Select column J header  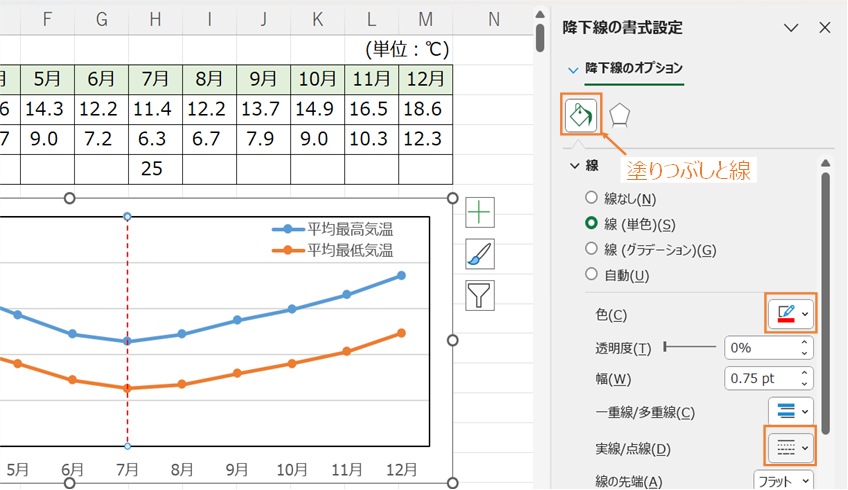tap(263, 19)
